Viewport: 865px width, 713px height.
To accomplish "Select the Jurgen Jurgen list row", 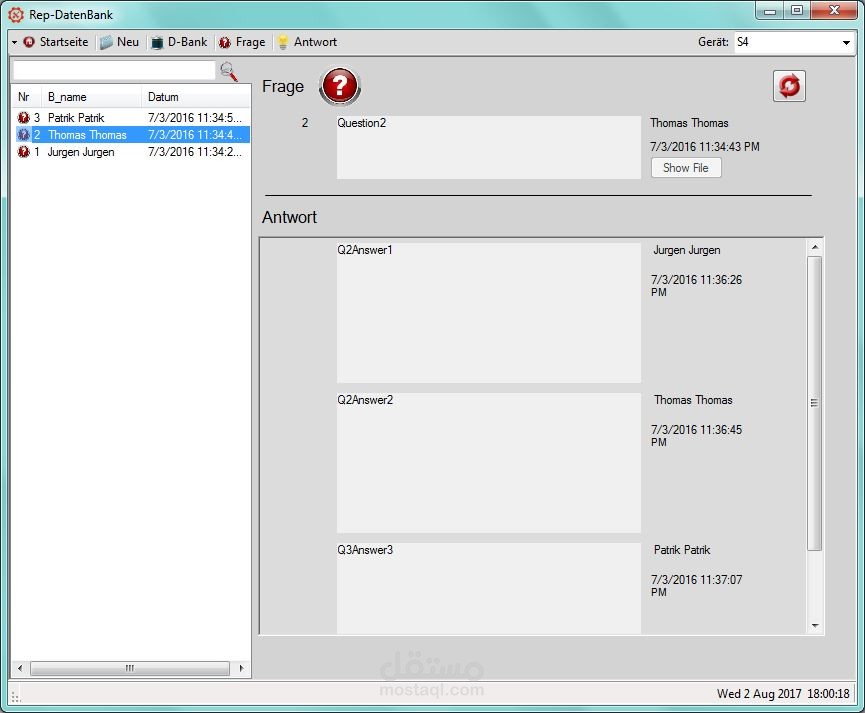I will [x=133, y=152].
